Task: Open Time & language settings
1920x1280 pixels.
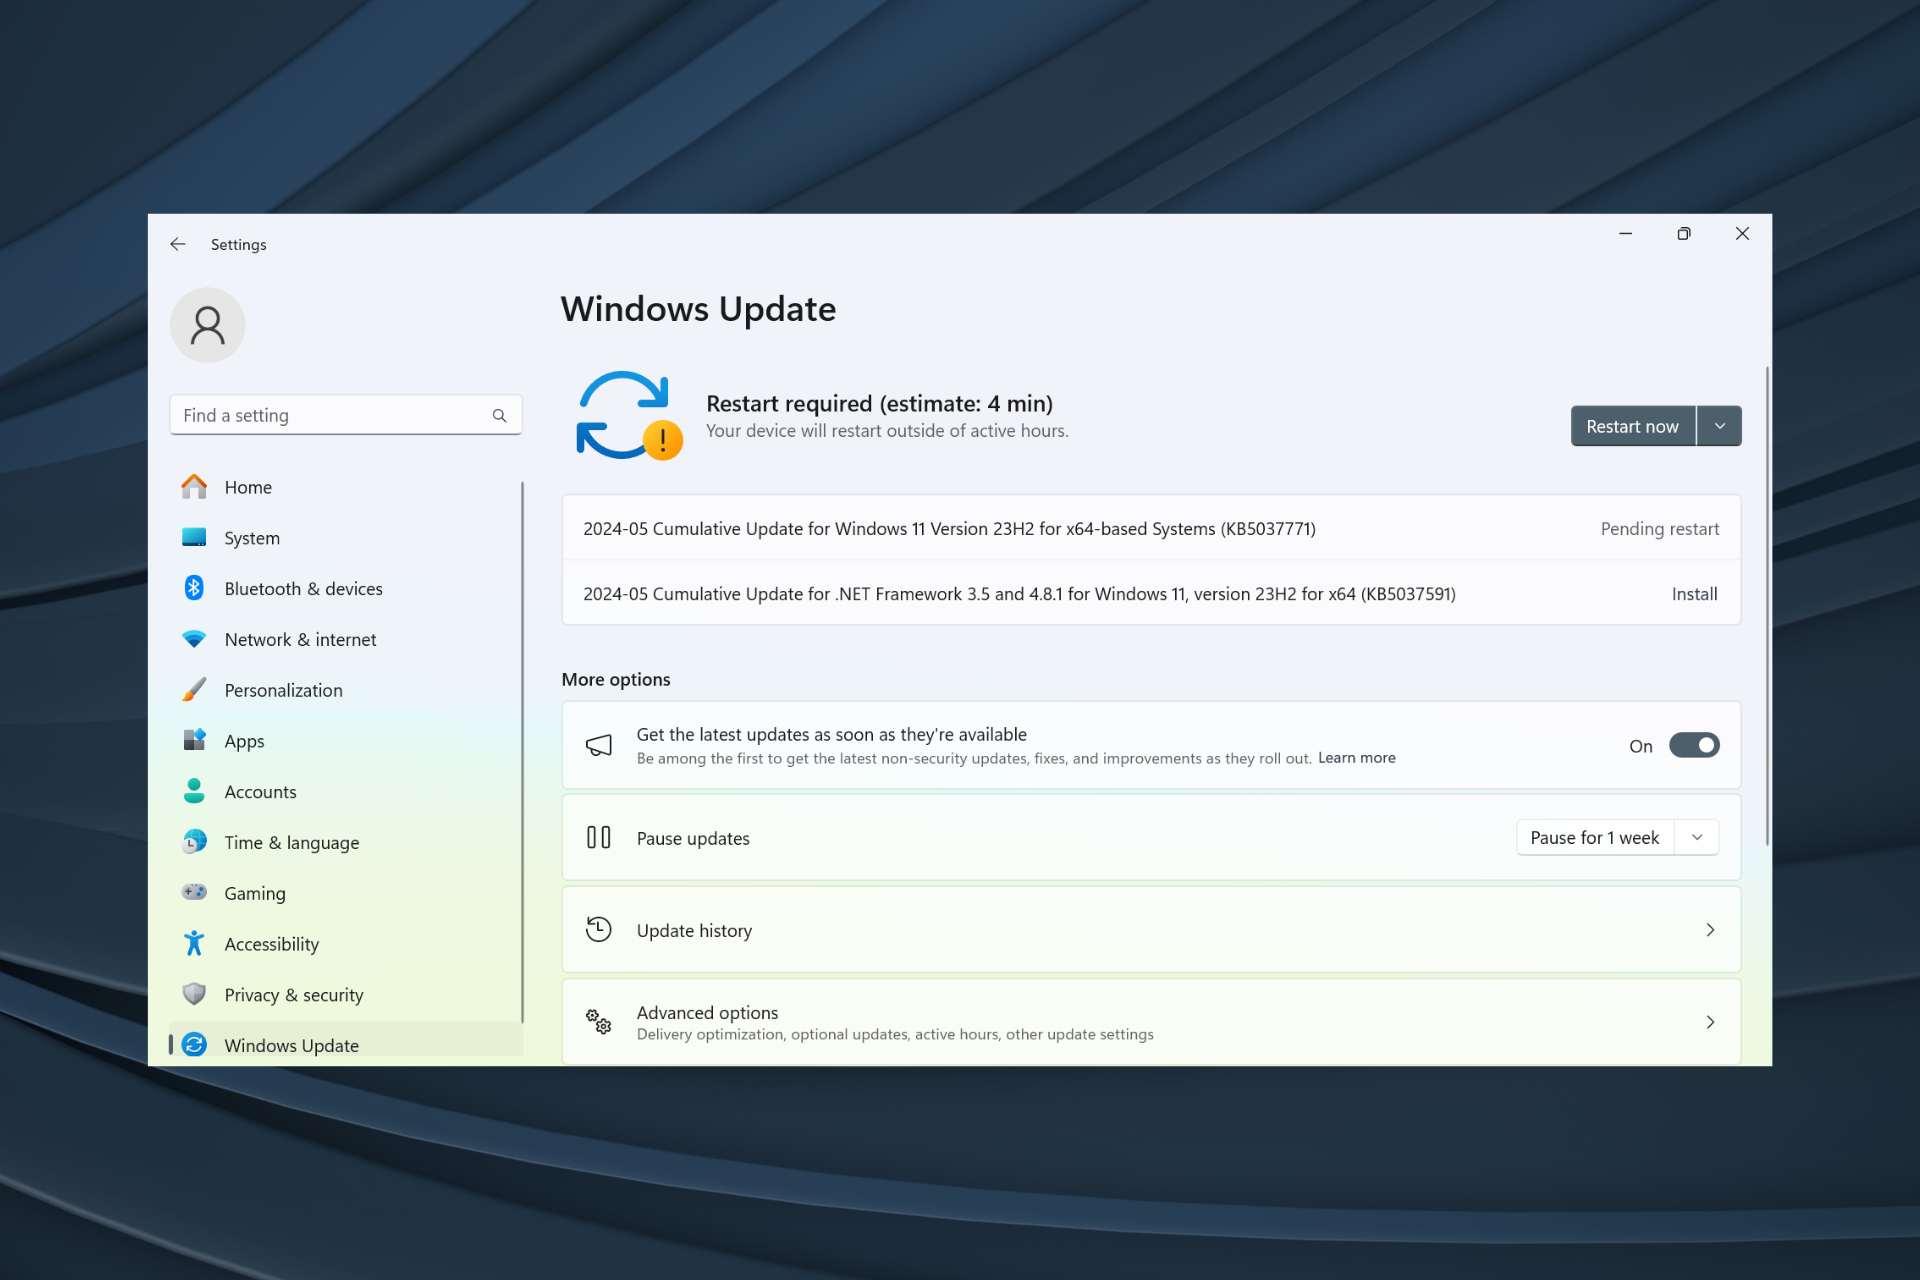Action: 346,842
